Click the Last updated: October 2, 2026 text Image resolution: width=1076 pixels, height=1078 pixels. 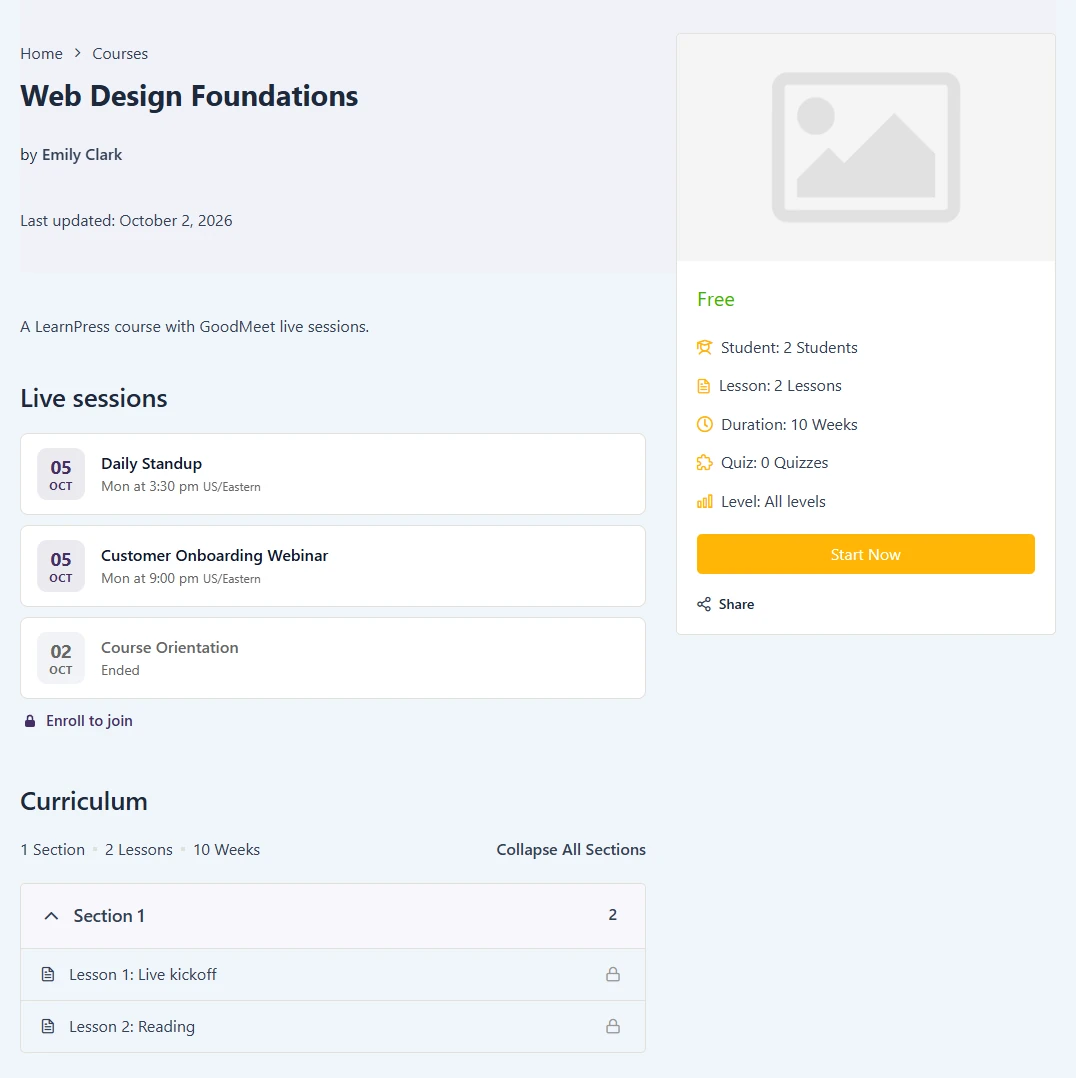[x=127, y=221]
